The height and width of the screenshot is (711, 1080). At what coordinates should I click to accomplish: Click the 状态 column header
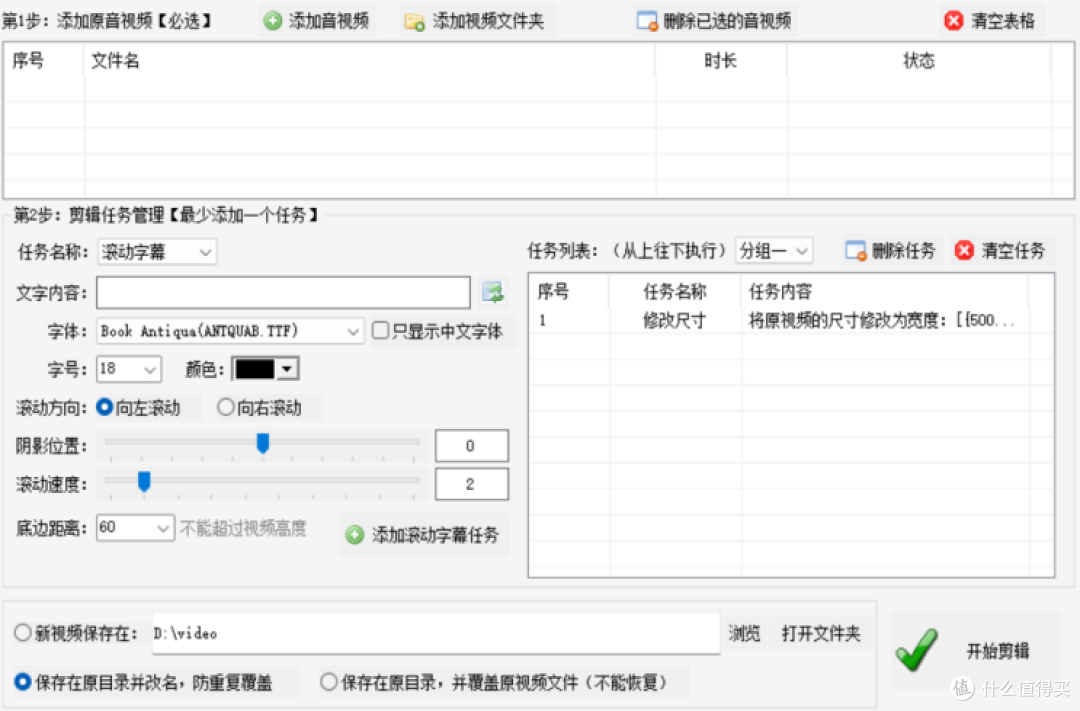[x=919, y=61]
